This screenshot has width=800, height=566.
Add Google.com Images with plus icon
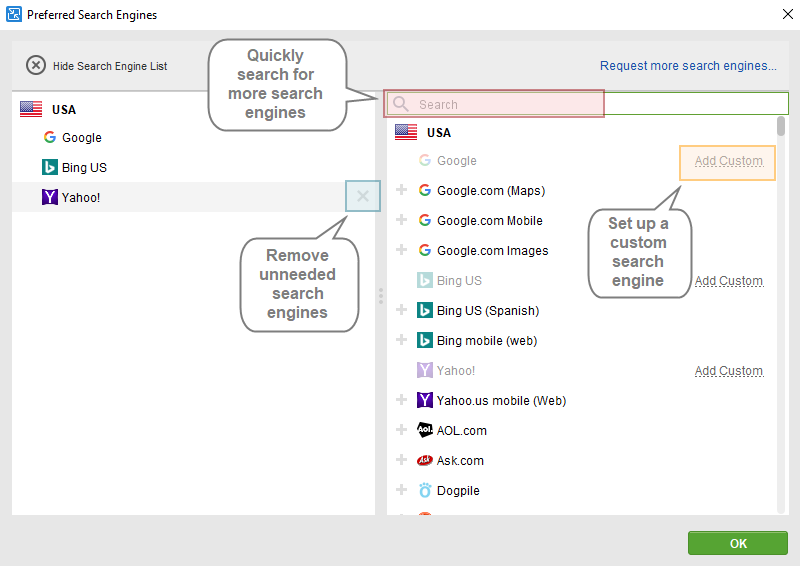402,250
